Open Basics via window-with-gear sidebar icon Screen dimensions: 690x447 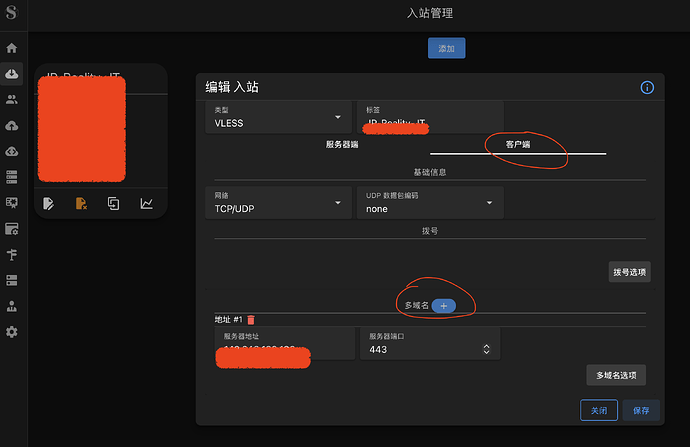pos(12,229)
